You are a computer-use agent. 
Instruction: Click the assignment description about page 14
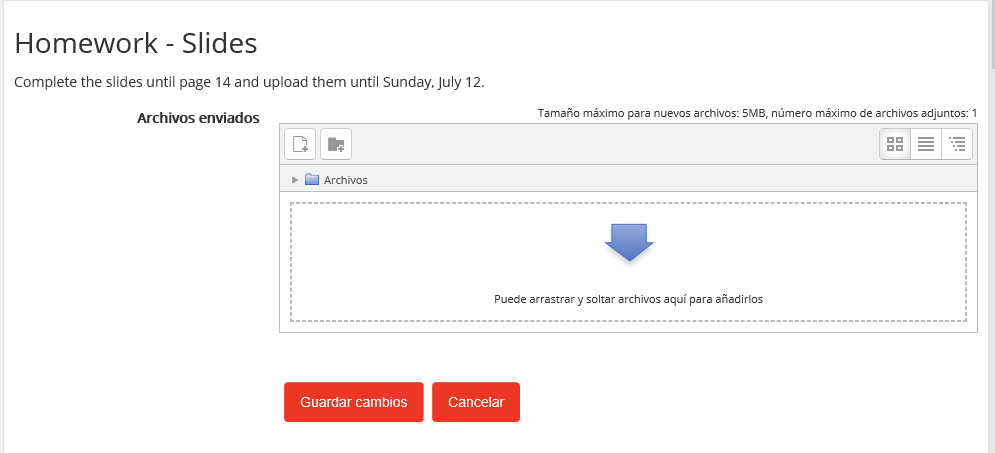click(x=249, y=82)
